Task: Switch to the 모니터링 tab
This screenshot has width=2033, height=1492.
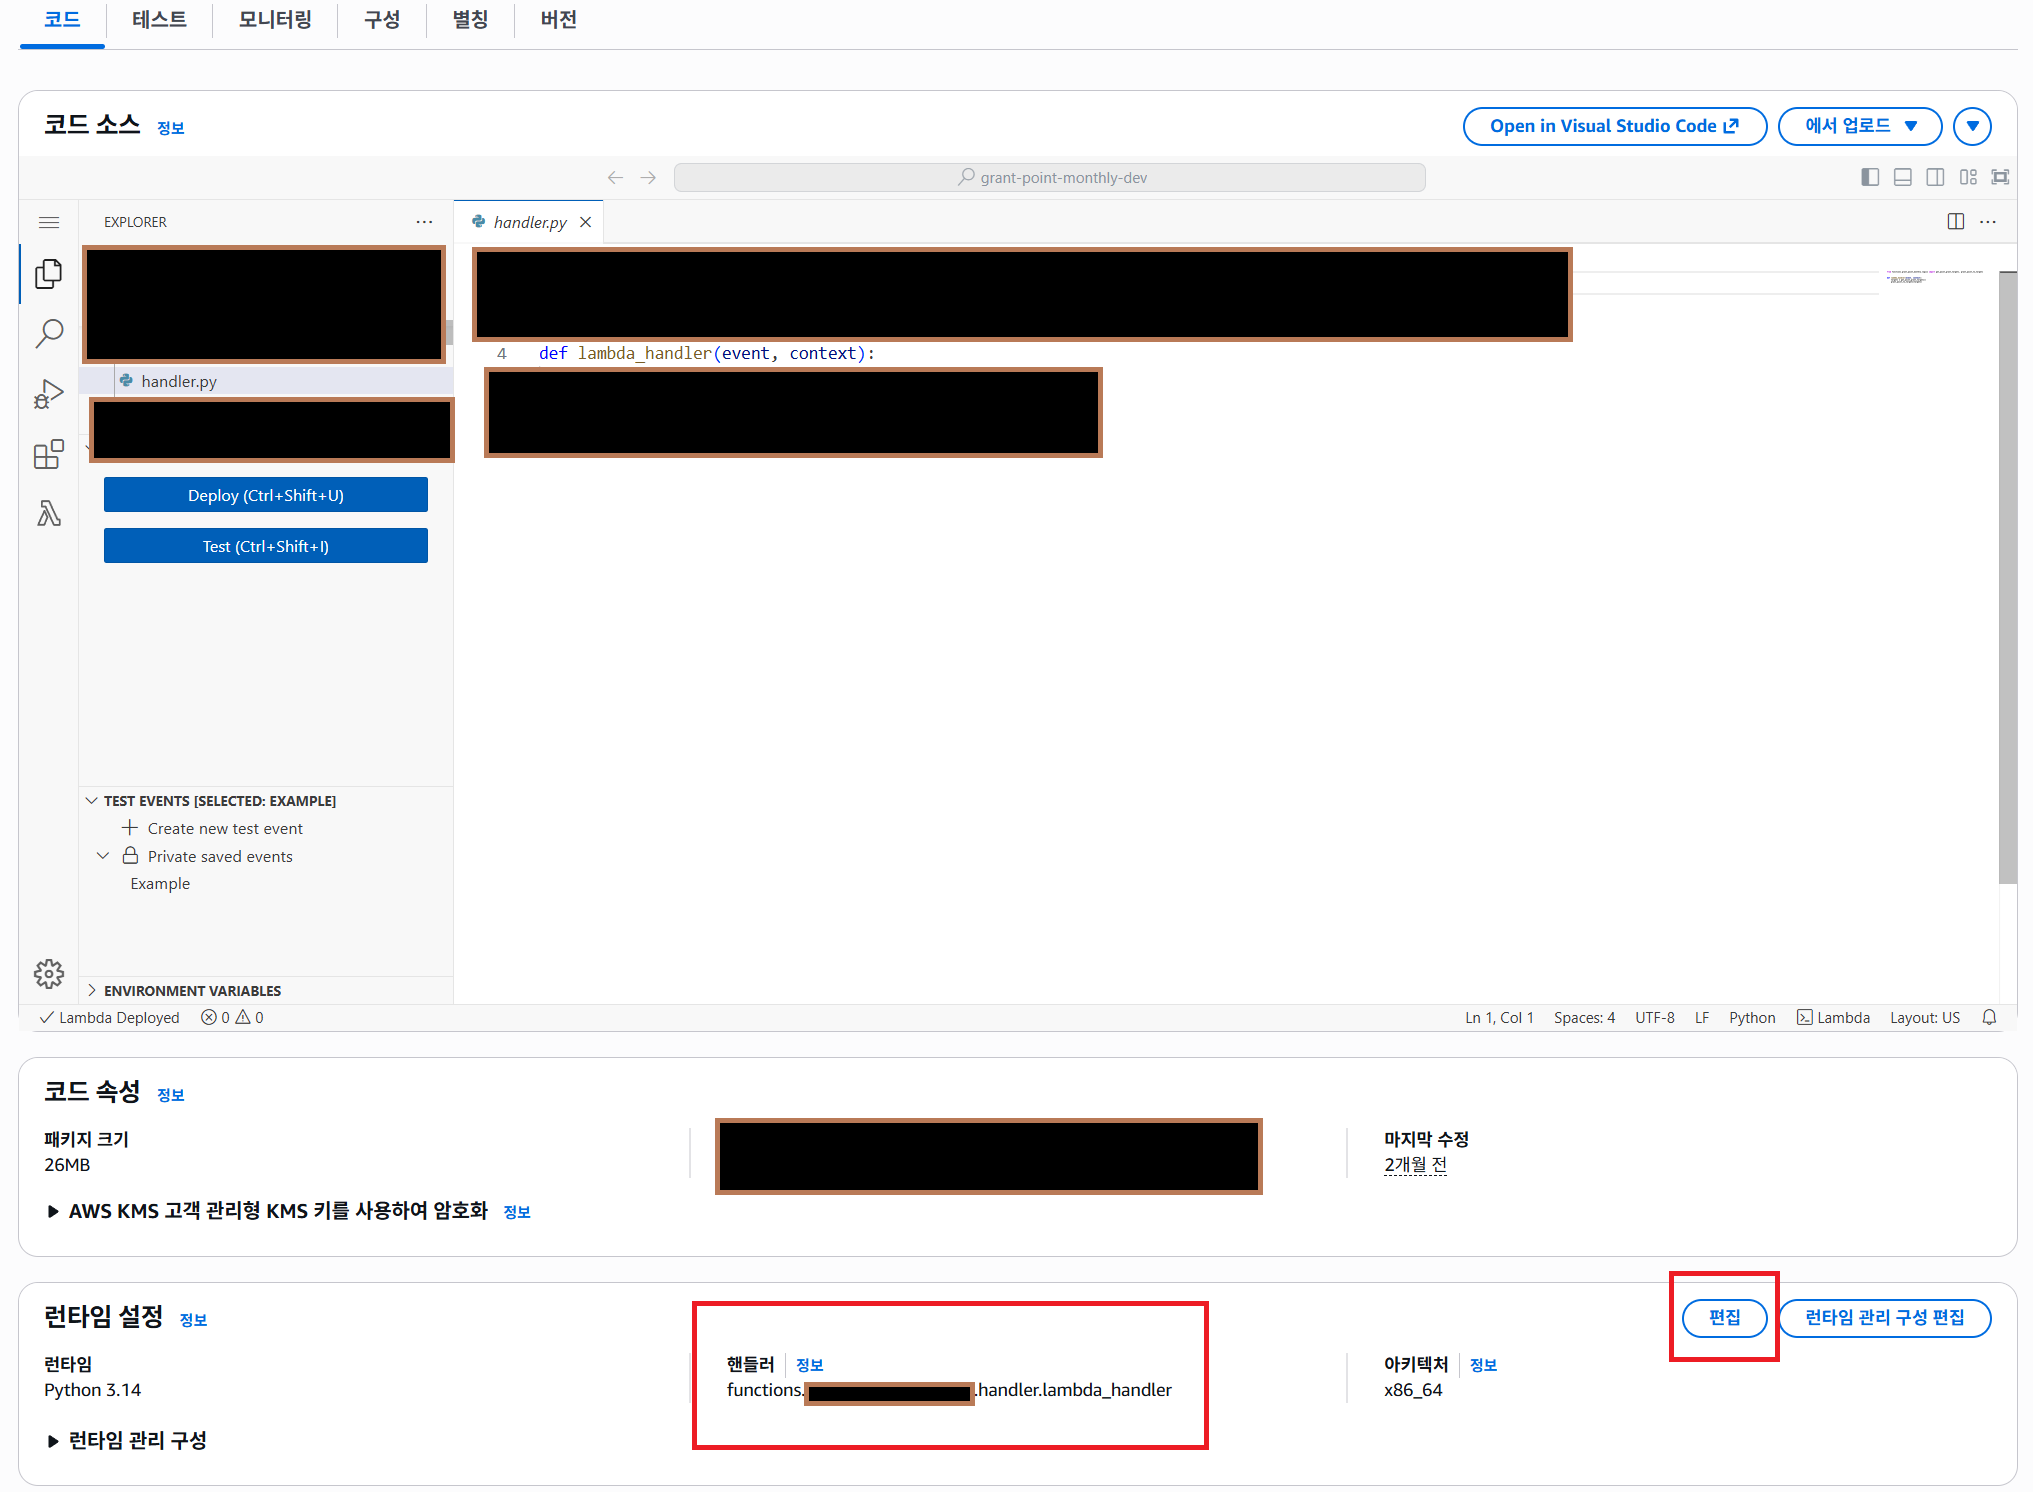Action: 275,20
